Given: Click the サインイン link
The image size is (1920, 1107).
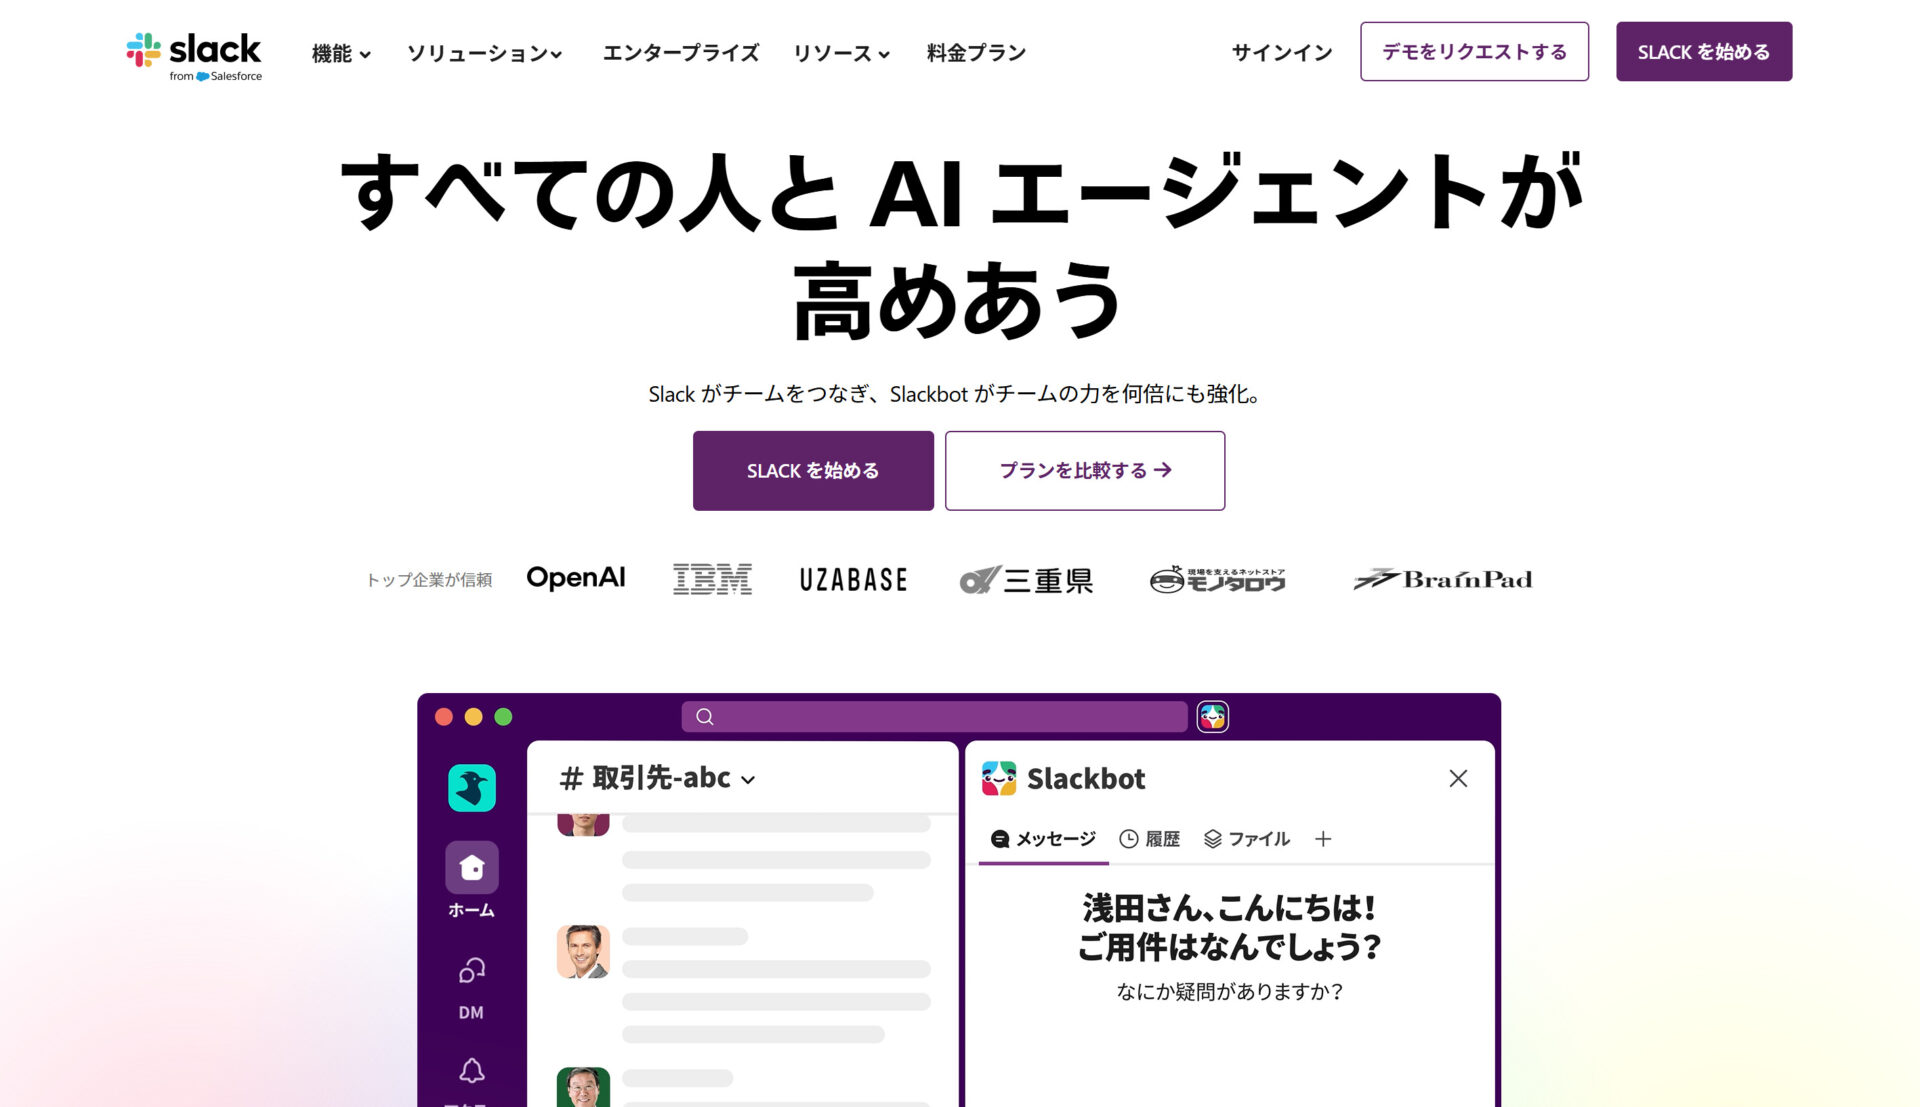Looking at the screenshot, I should [x=1282, y=53].
